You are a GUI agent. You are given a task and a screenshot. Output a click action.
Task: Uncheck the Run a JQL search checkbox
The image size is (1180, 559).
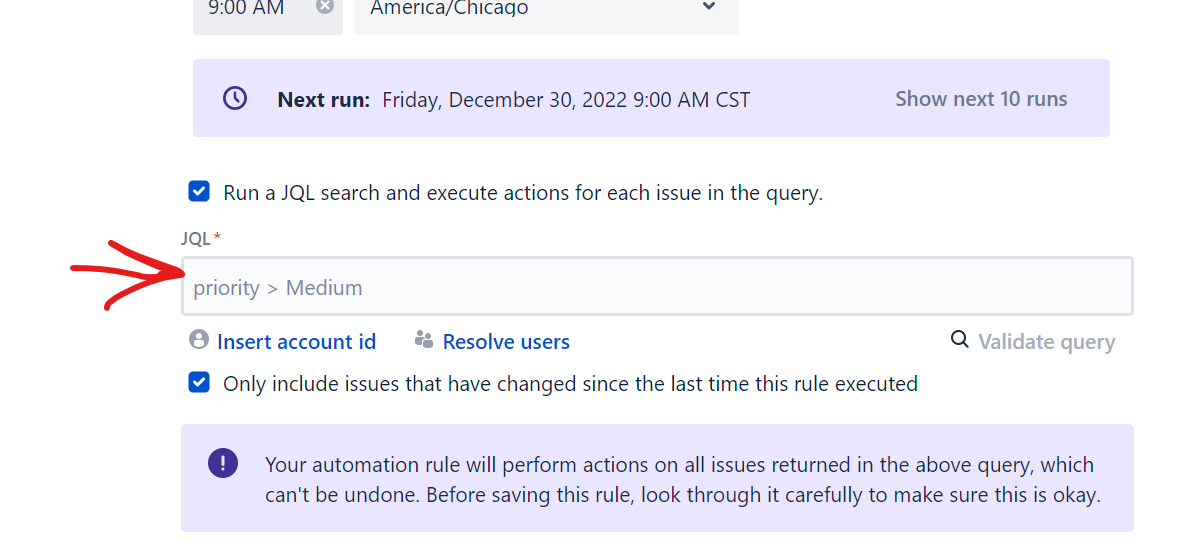tap(199, 191)
